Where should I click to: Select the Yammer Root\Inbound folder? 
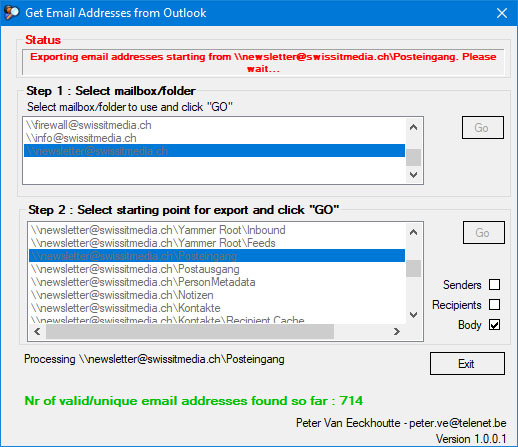coord(217,230)
